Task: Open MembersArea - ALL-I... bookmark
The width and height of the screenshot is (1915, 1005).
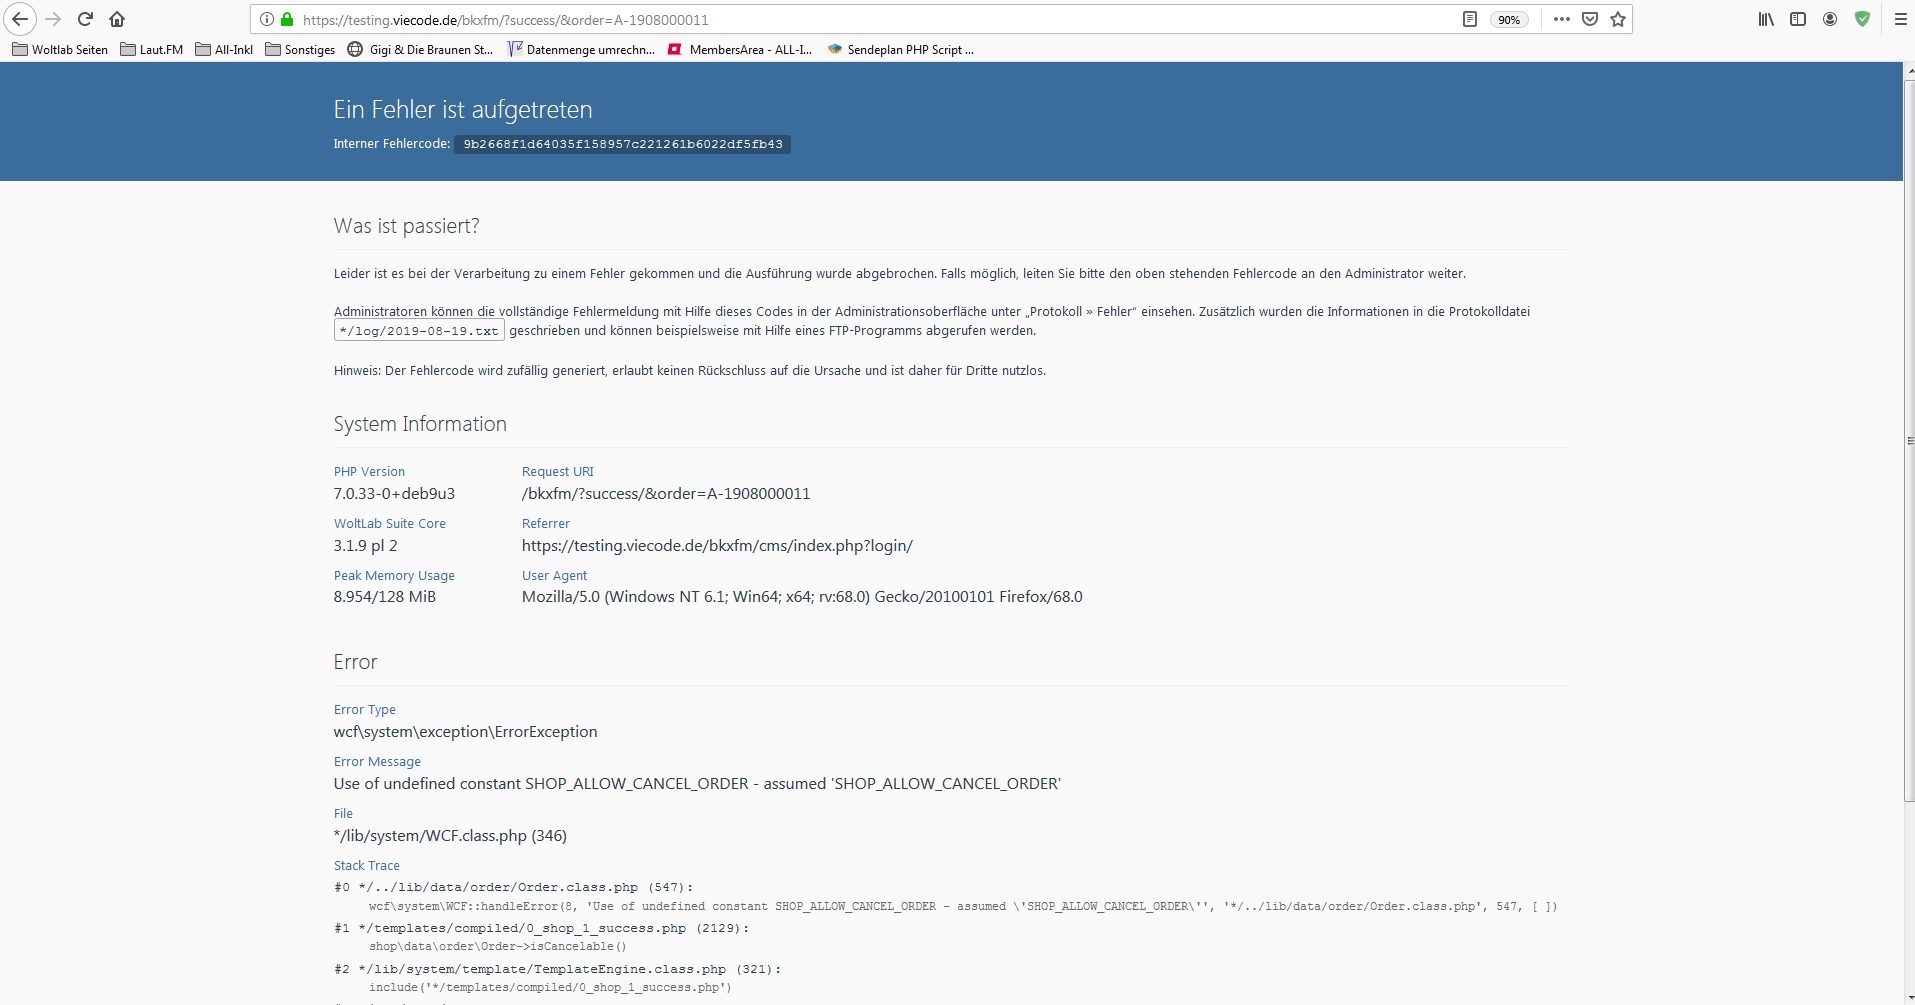Action: pyautogui.click(x=740, y=49)
